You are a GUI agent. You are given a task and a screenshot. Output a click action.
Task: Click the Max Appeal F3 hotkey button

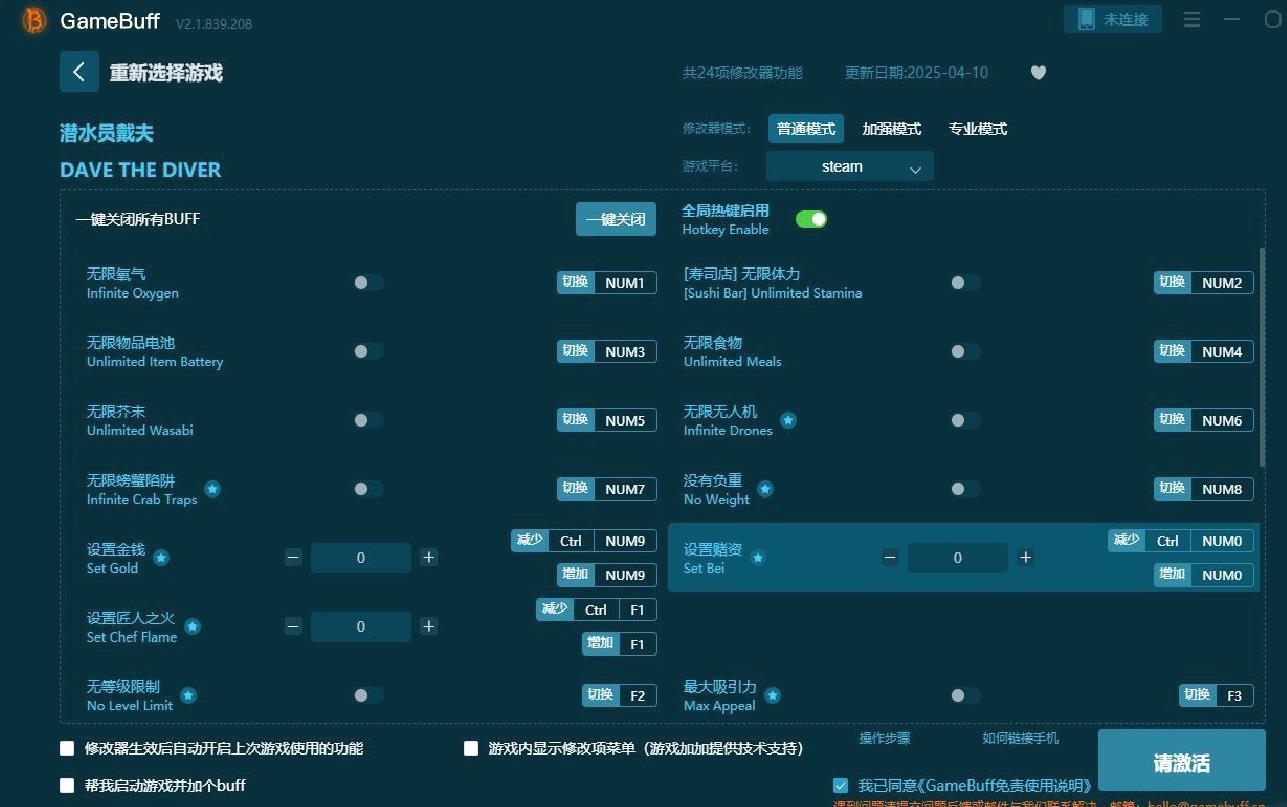[1217, 695]
